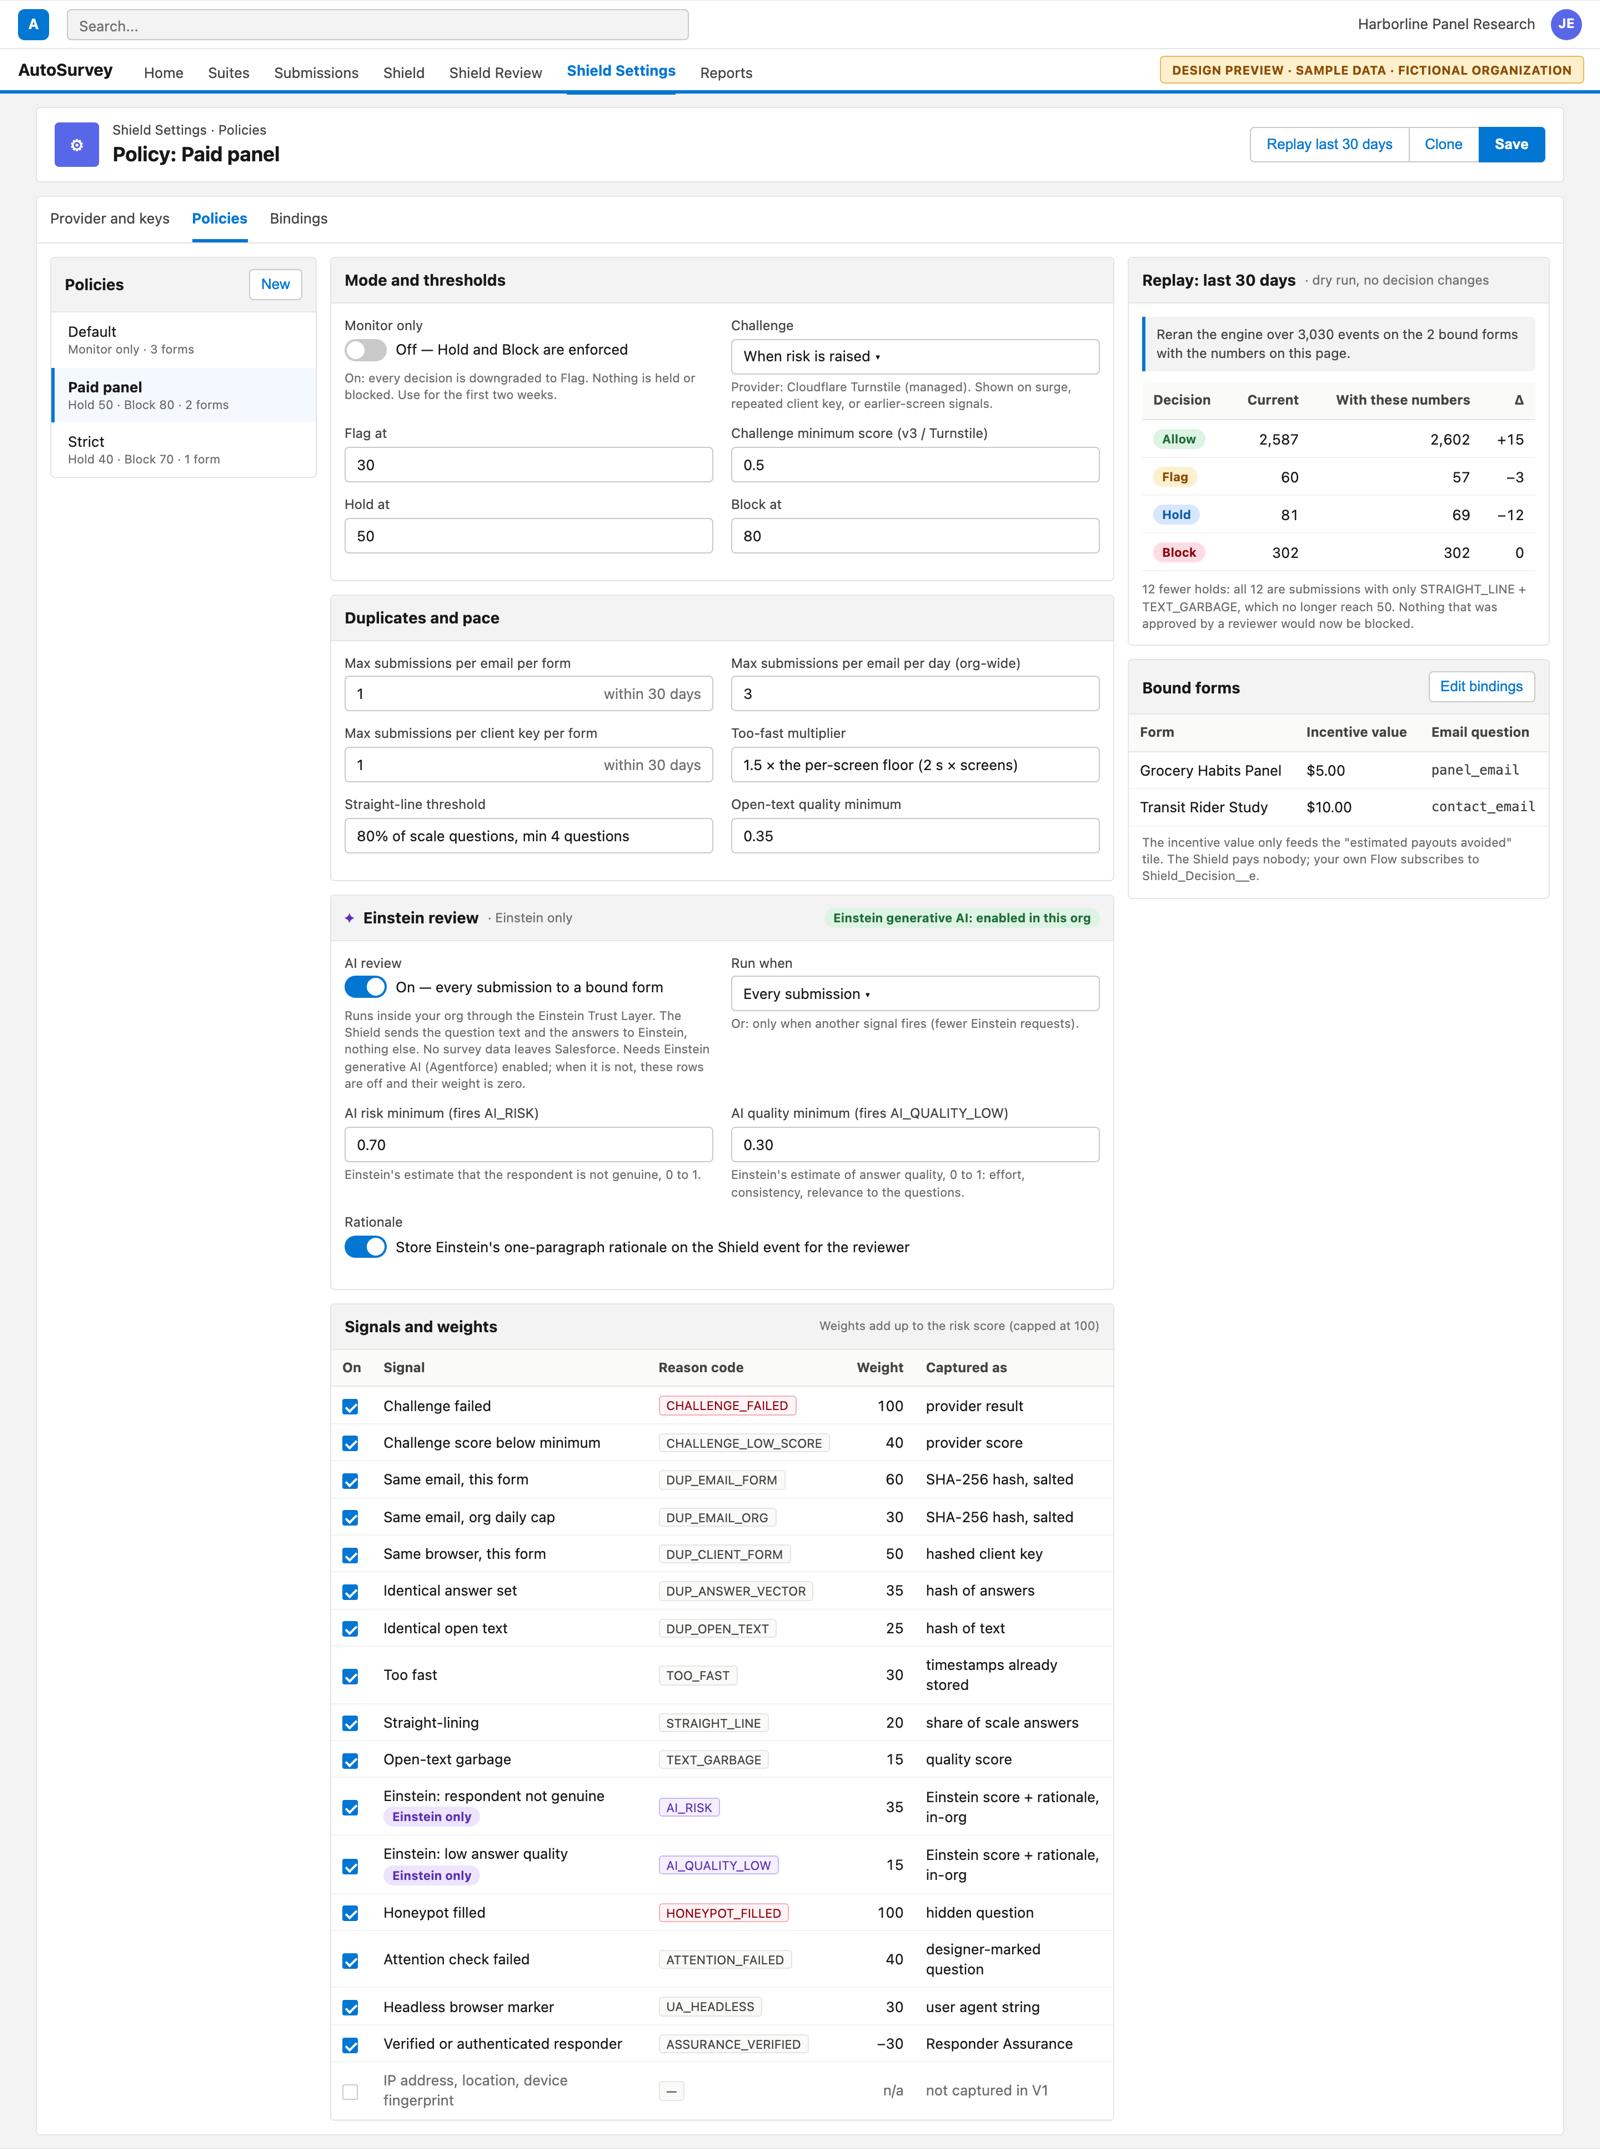Uncheck the Headless browser marker checkbox
Viewport: 1600px width, 2149px height.
tap(350, 2007)
